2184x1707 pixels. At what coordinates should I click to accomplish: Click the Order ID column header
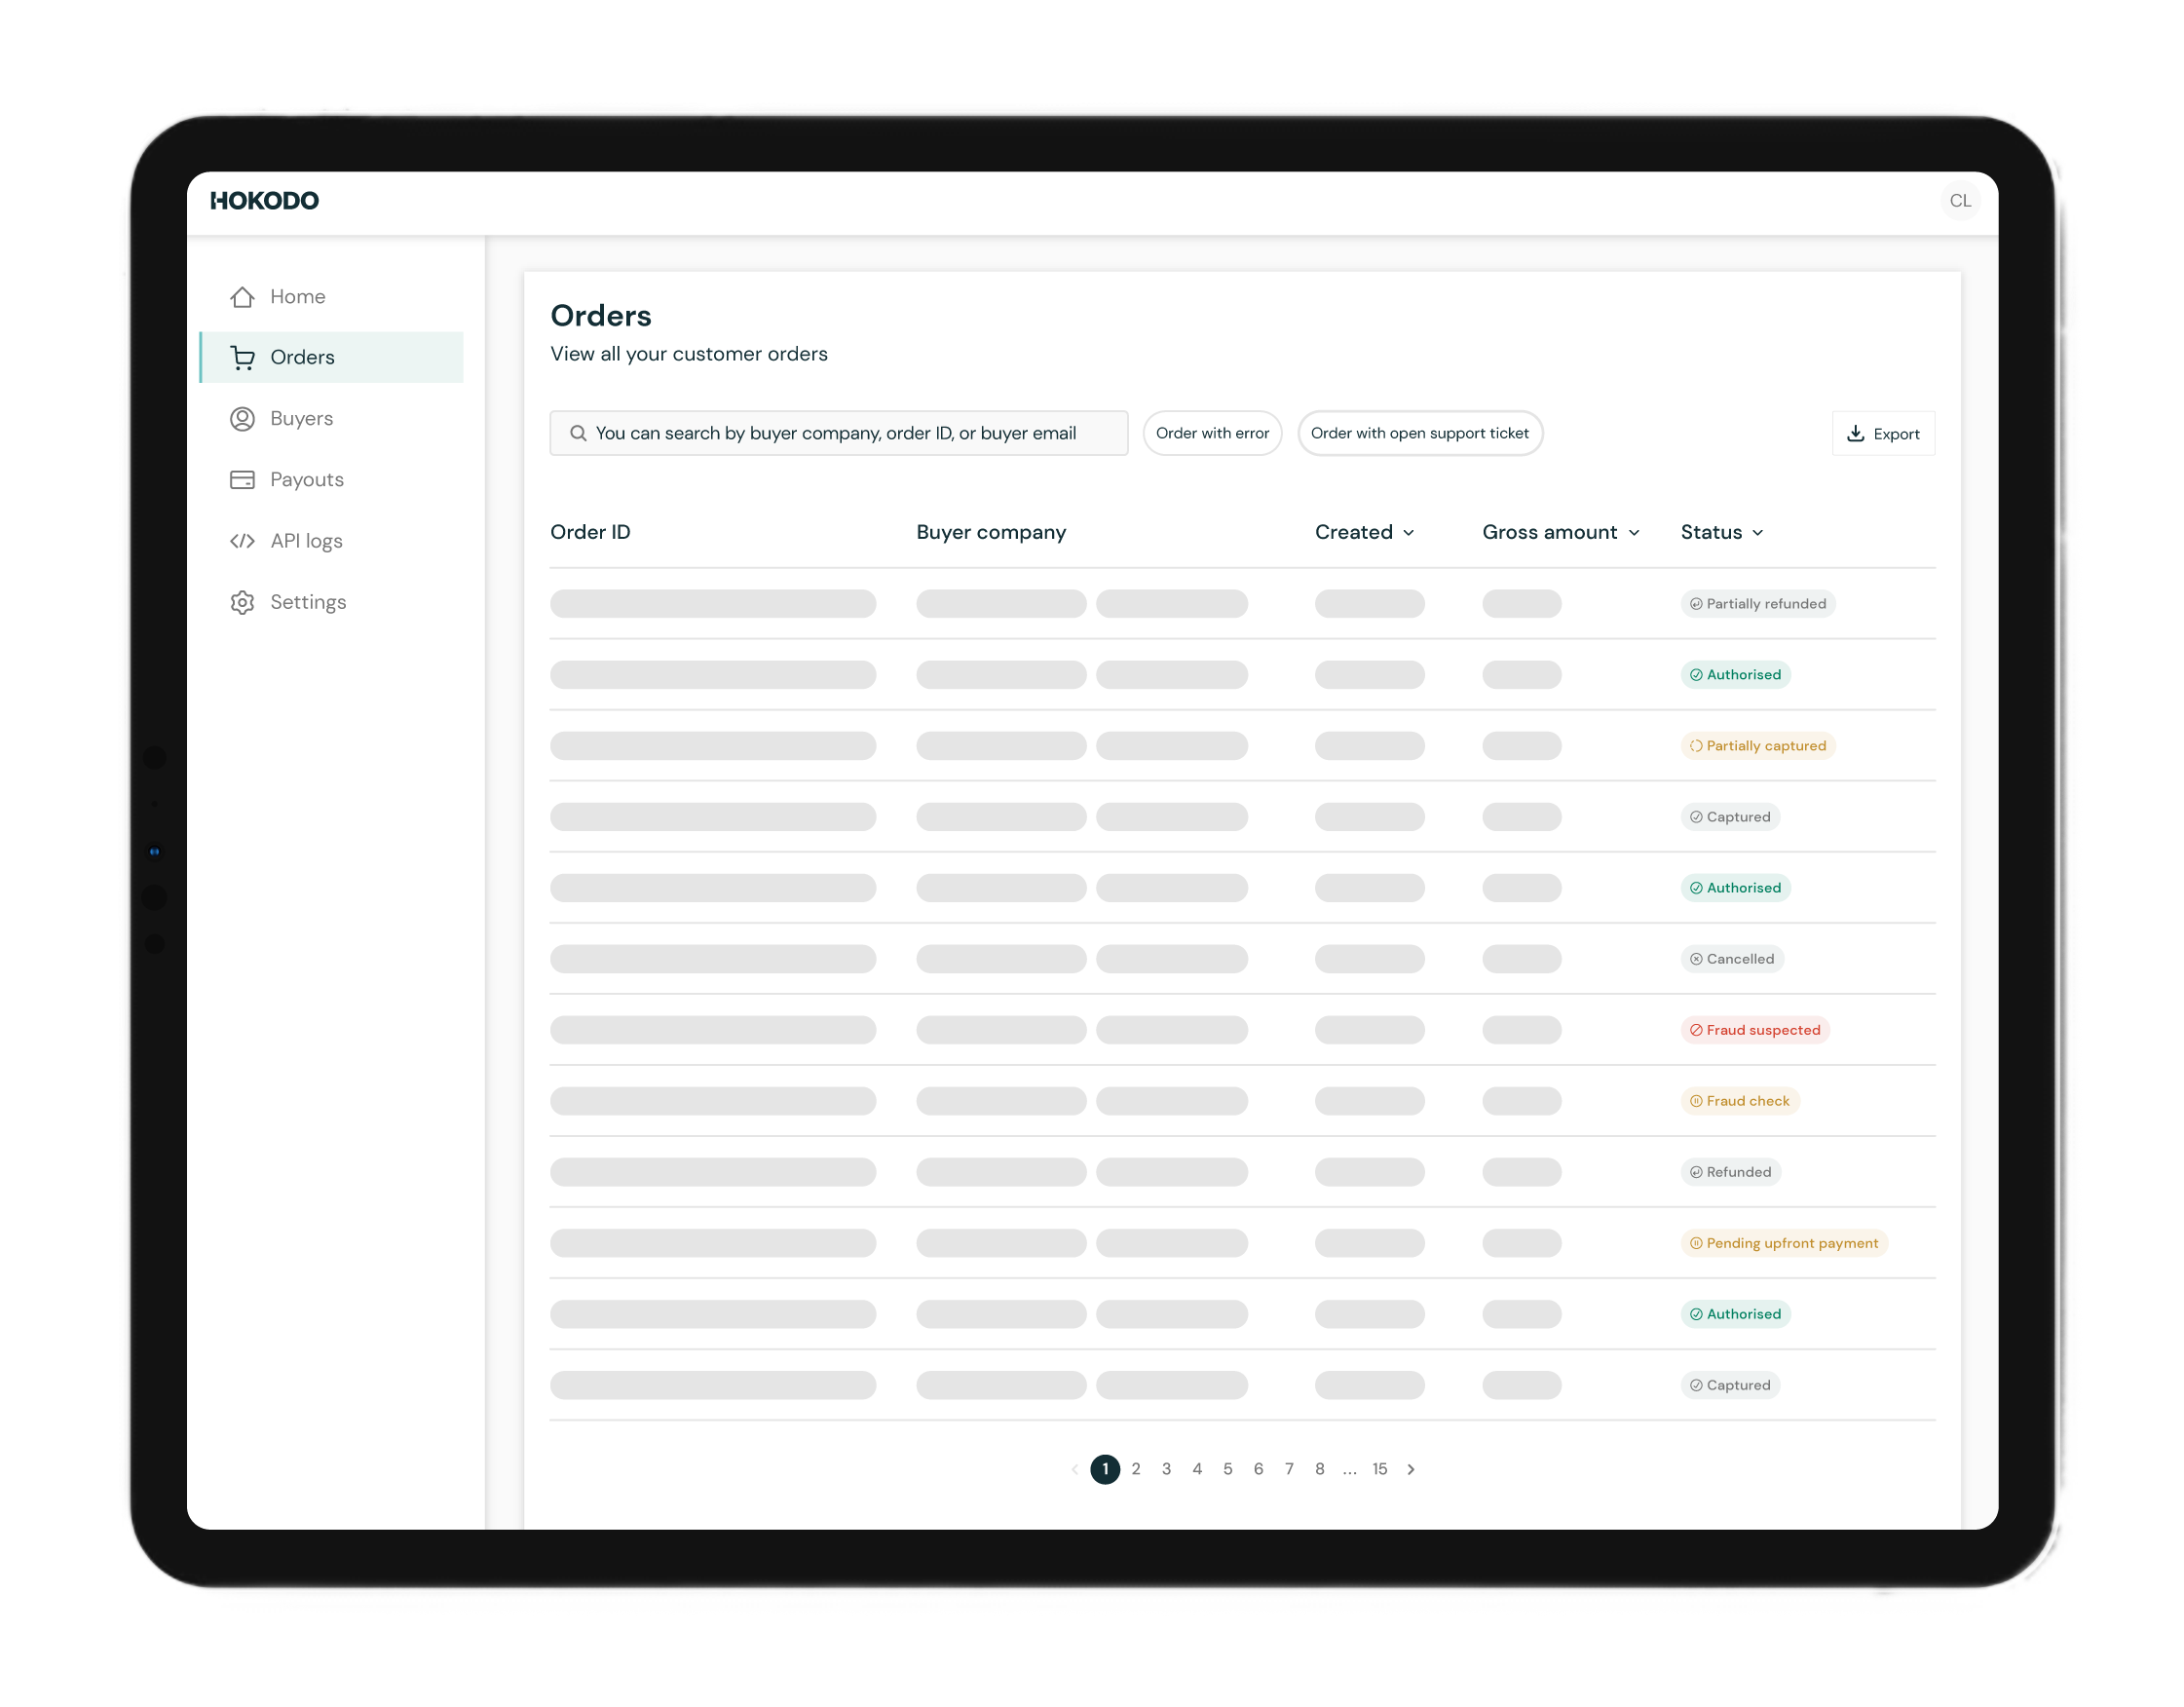590,532
